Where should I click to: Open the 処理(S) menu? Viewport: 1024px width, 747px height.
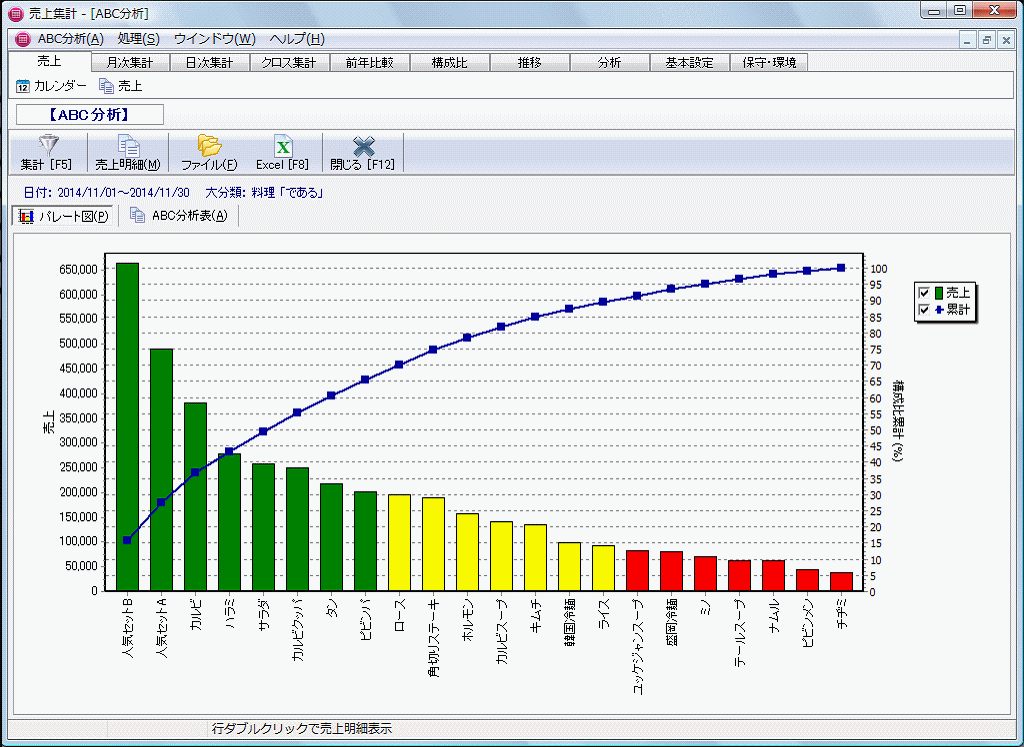coord(138,39)
